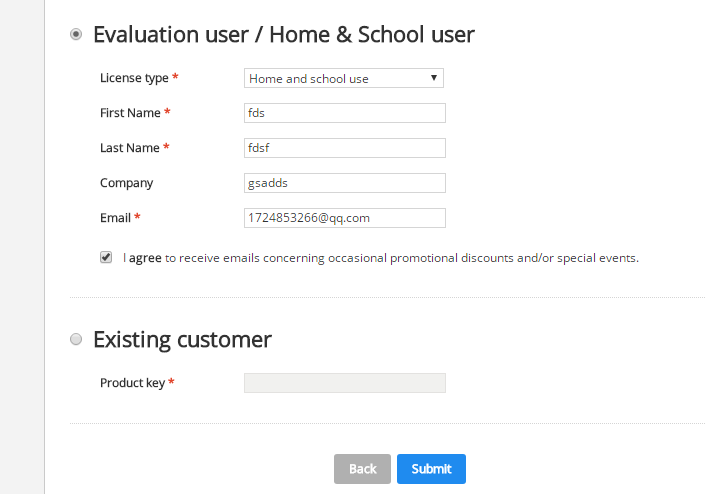Click the Product key label
Screen dimensions: 705x494
[x=133, y=383]
